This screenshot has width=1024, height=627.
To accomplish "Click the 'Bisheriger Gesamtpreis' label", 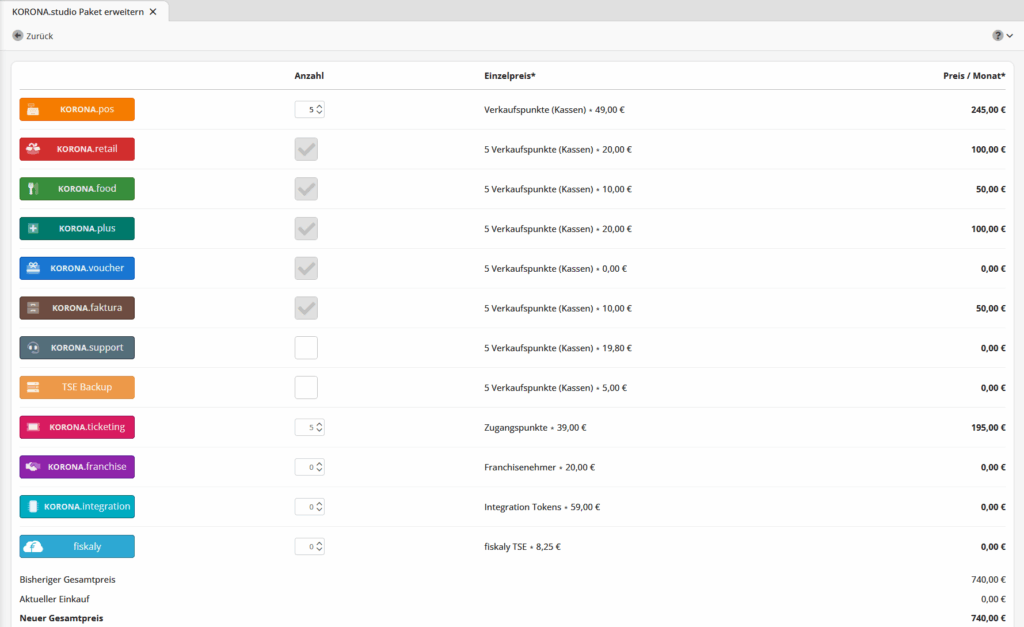I will (67, 579).
